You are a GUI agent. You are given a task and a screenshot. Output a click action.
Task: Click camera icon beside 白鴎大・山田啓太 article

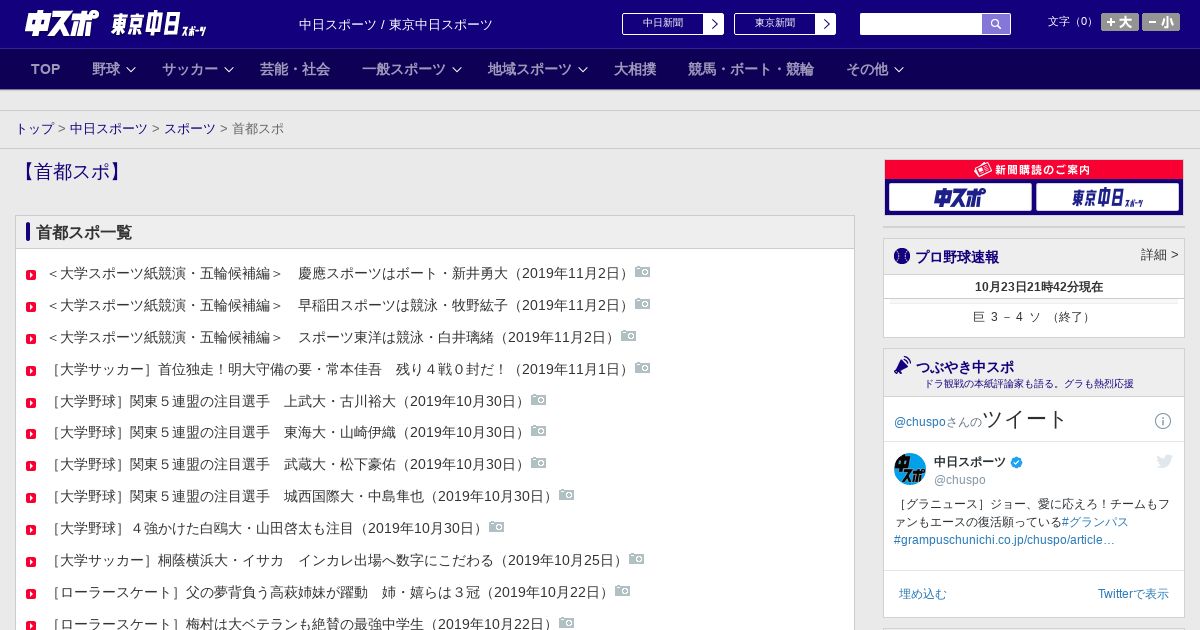click(497, 527)
